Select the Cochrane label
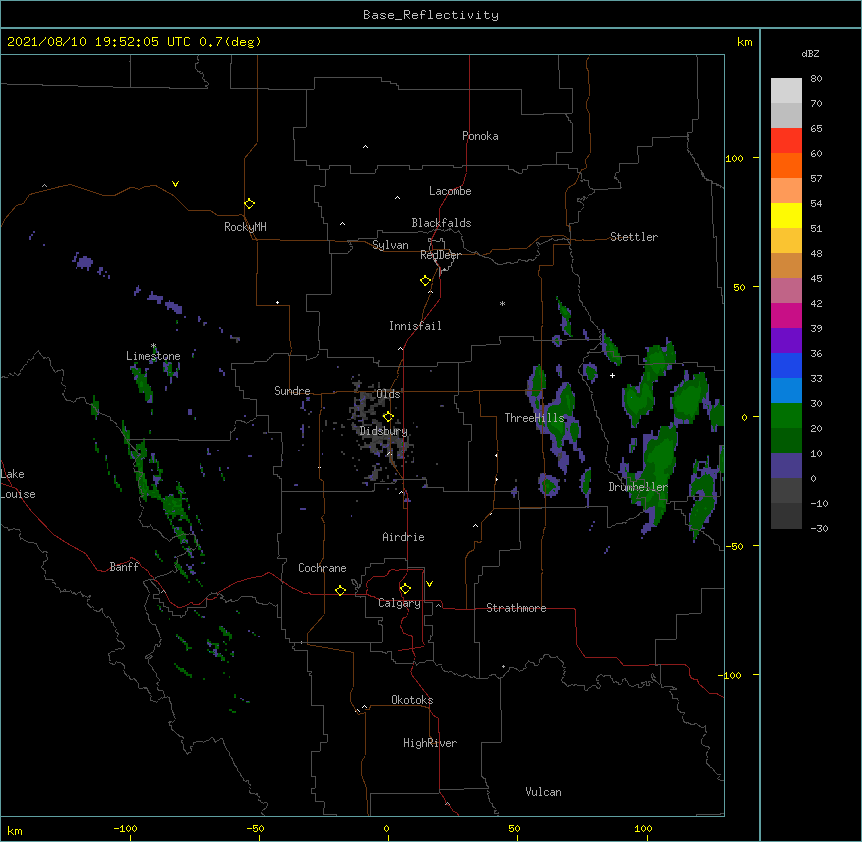 pos(322,568)
